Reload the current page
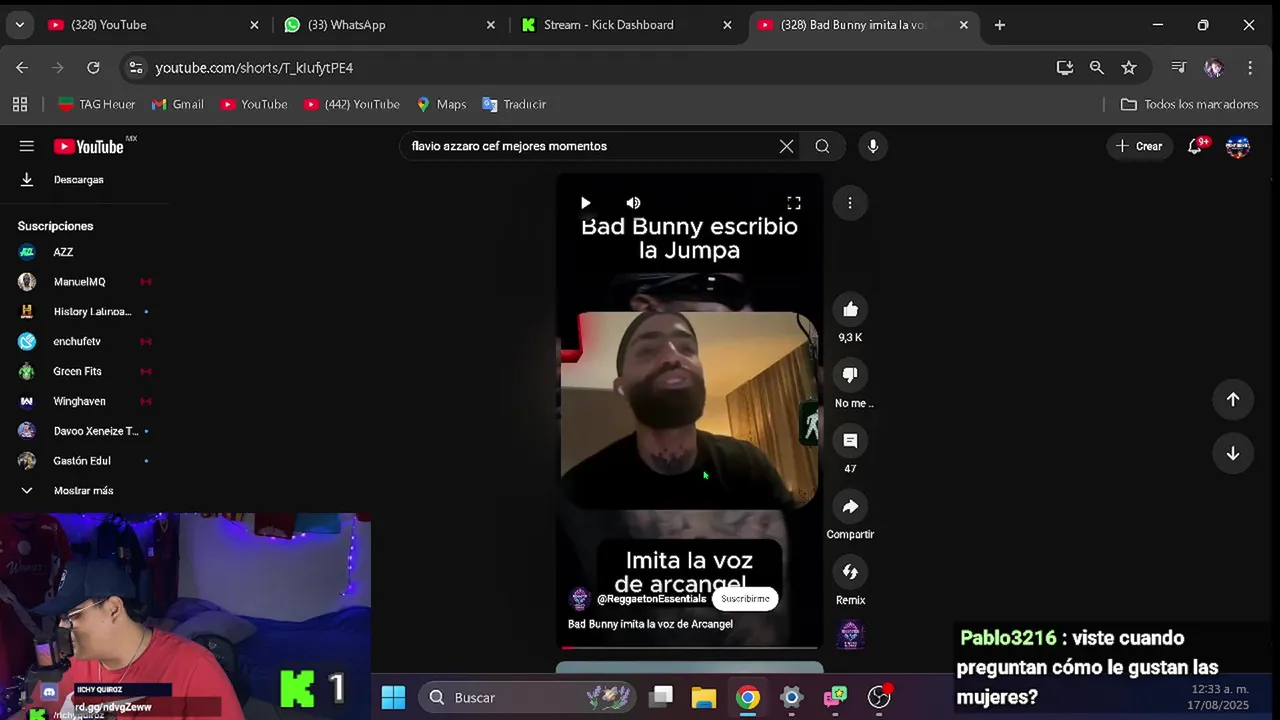 click(93, 68)
